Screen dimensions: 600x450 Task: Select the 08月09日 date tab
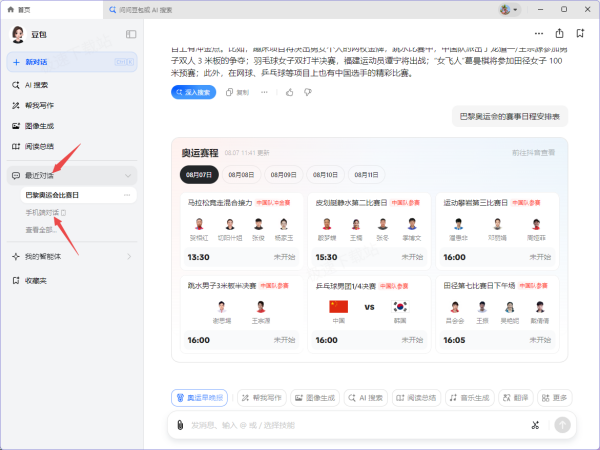pyautogui.click(x=283, y=175)
